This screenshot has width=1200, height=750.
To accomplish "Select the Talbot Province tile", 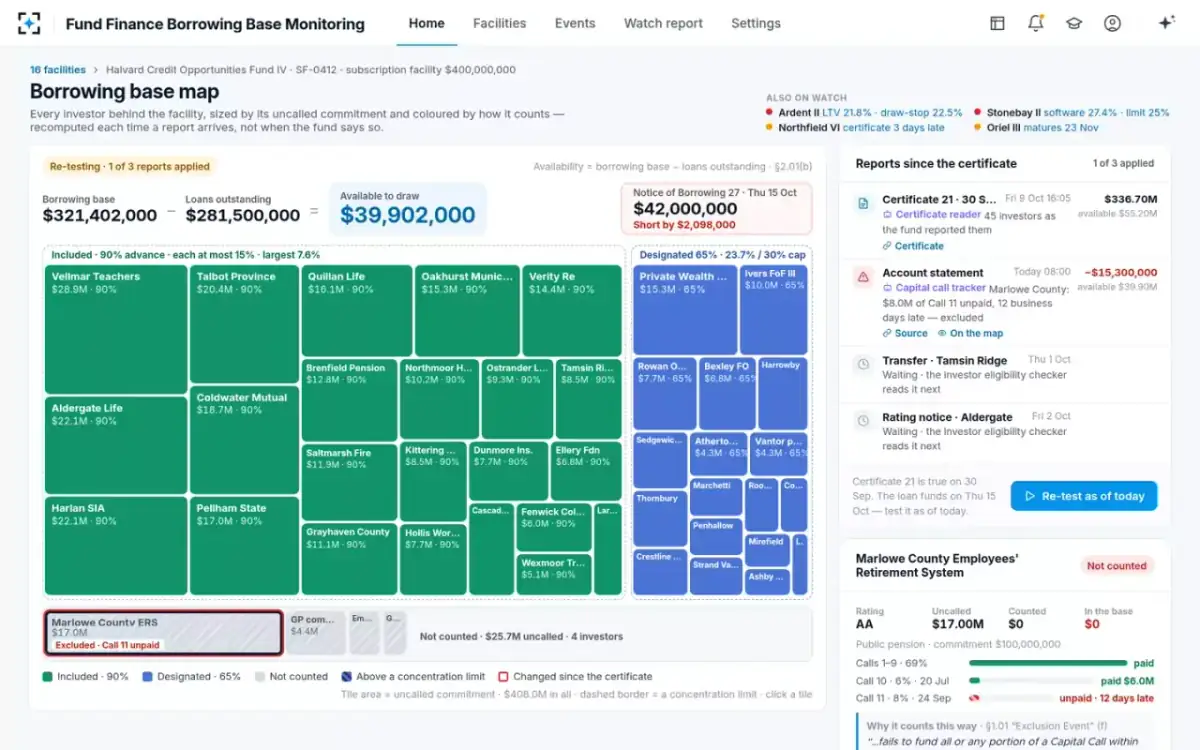I will tap(244, 324).
